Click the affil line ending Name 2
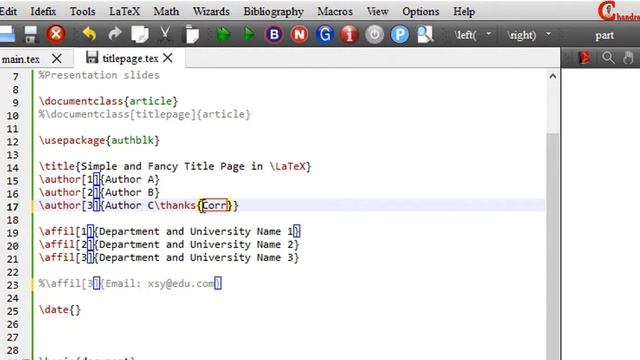Viewport: 640px width, 360px height. point(169,245)
